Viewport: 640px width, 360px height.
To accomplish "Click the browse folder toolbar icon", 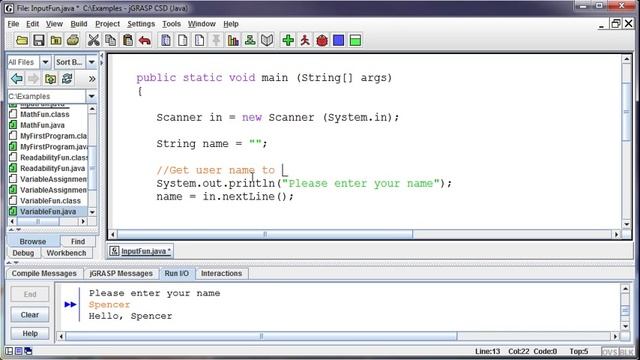I will 56,40.
